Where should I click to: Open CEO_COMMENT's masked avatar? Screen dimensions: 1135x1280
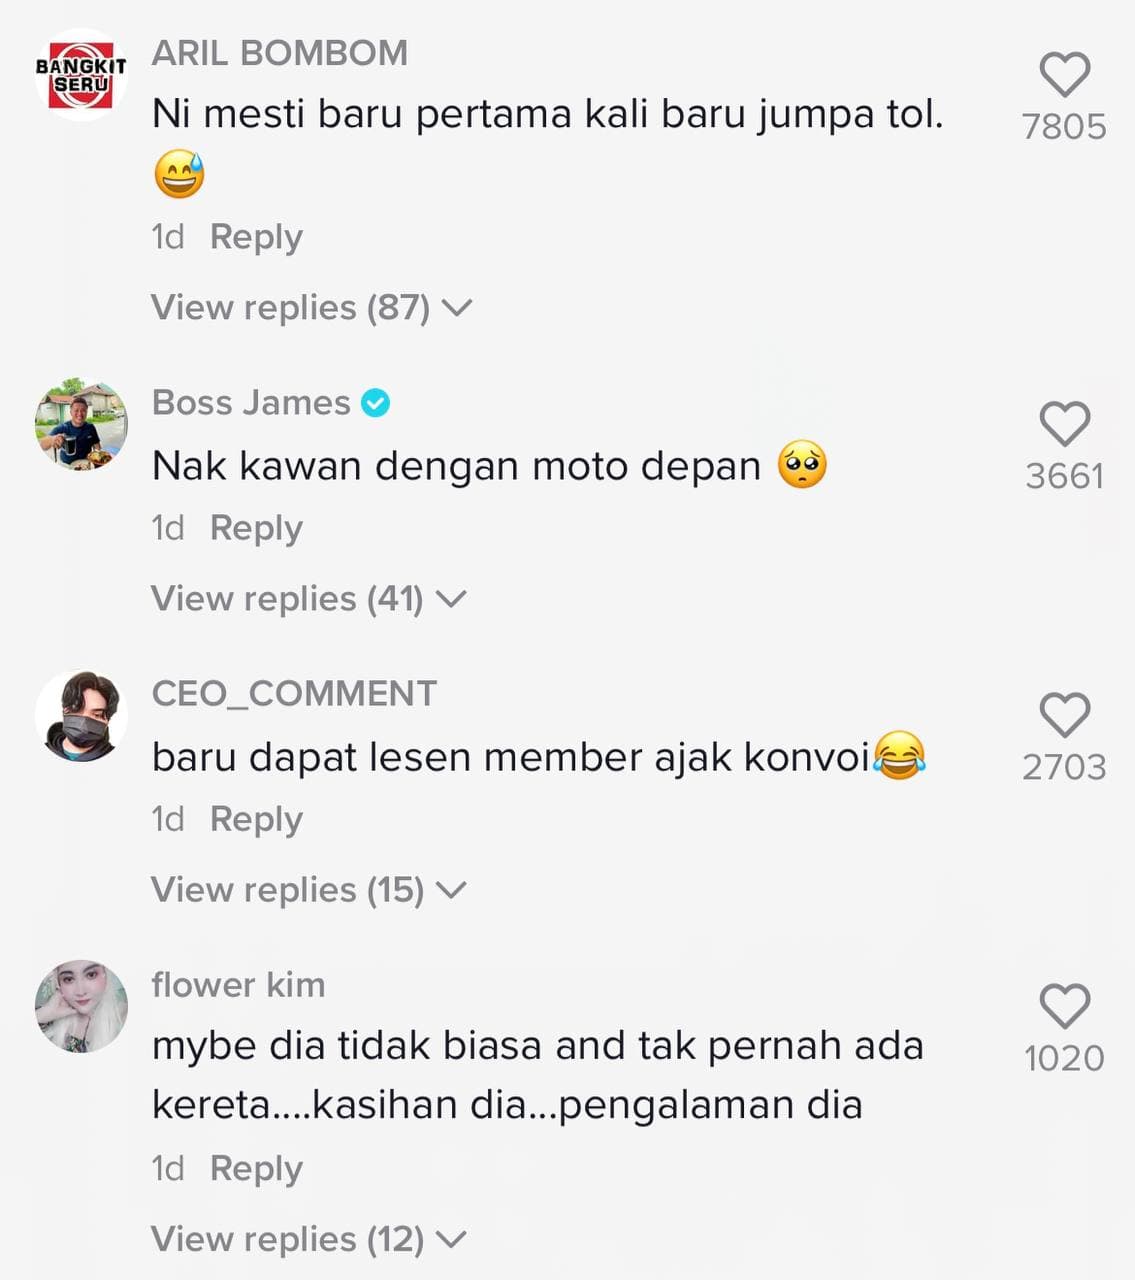pos(81,715)
